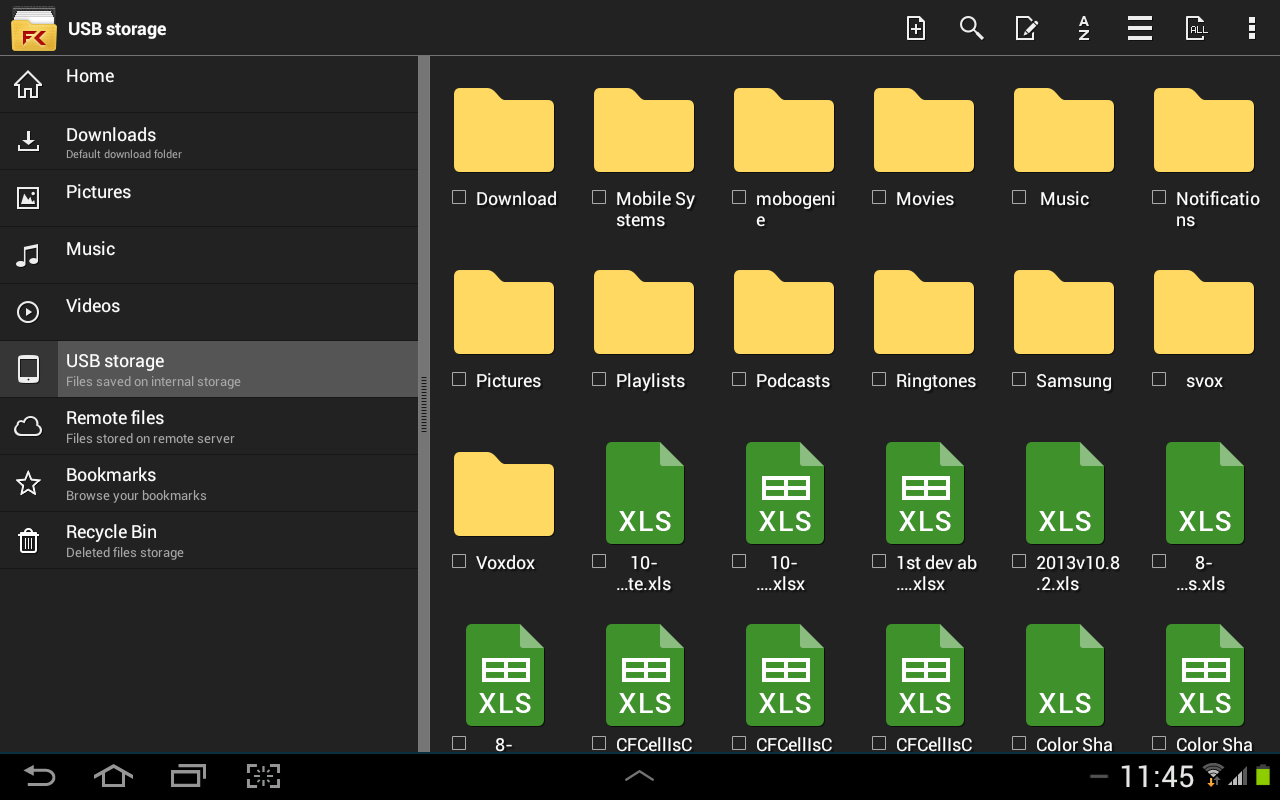
Task: Open the search tool
Action: click(971, 28)
